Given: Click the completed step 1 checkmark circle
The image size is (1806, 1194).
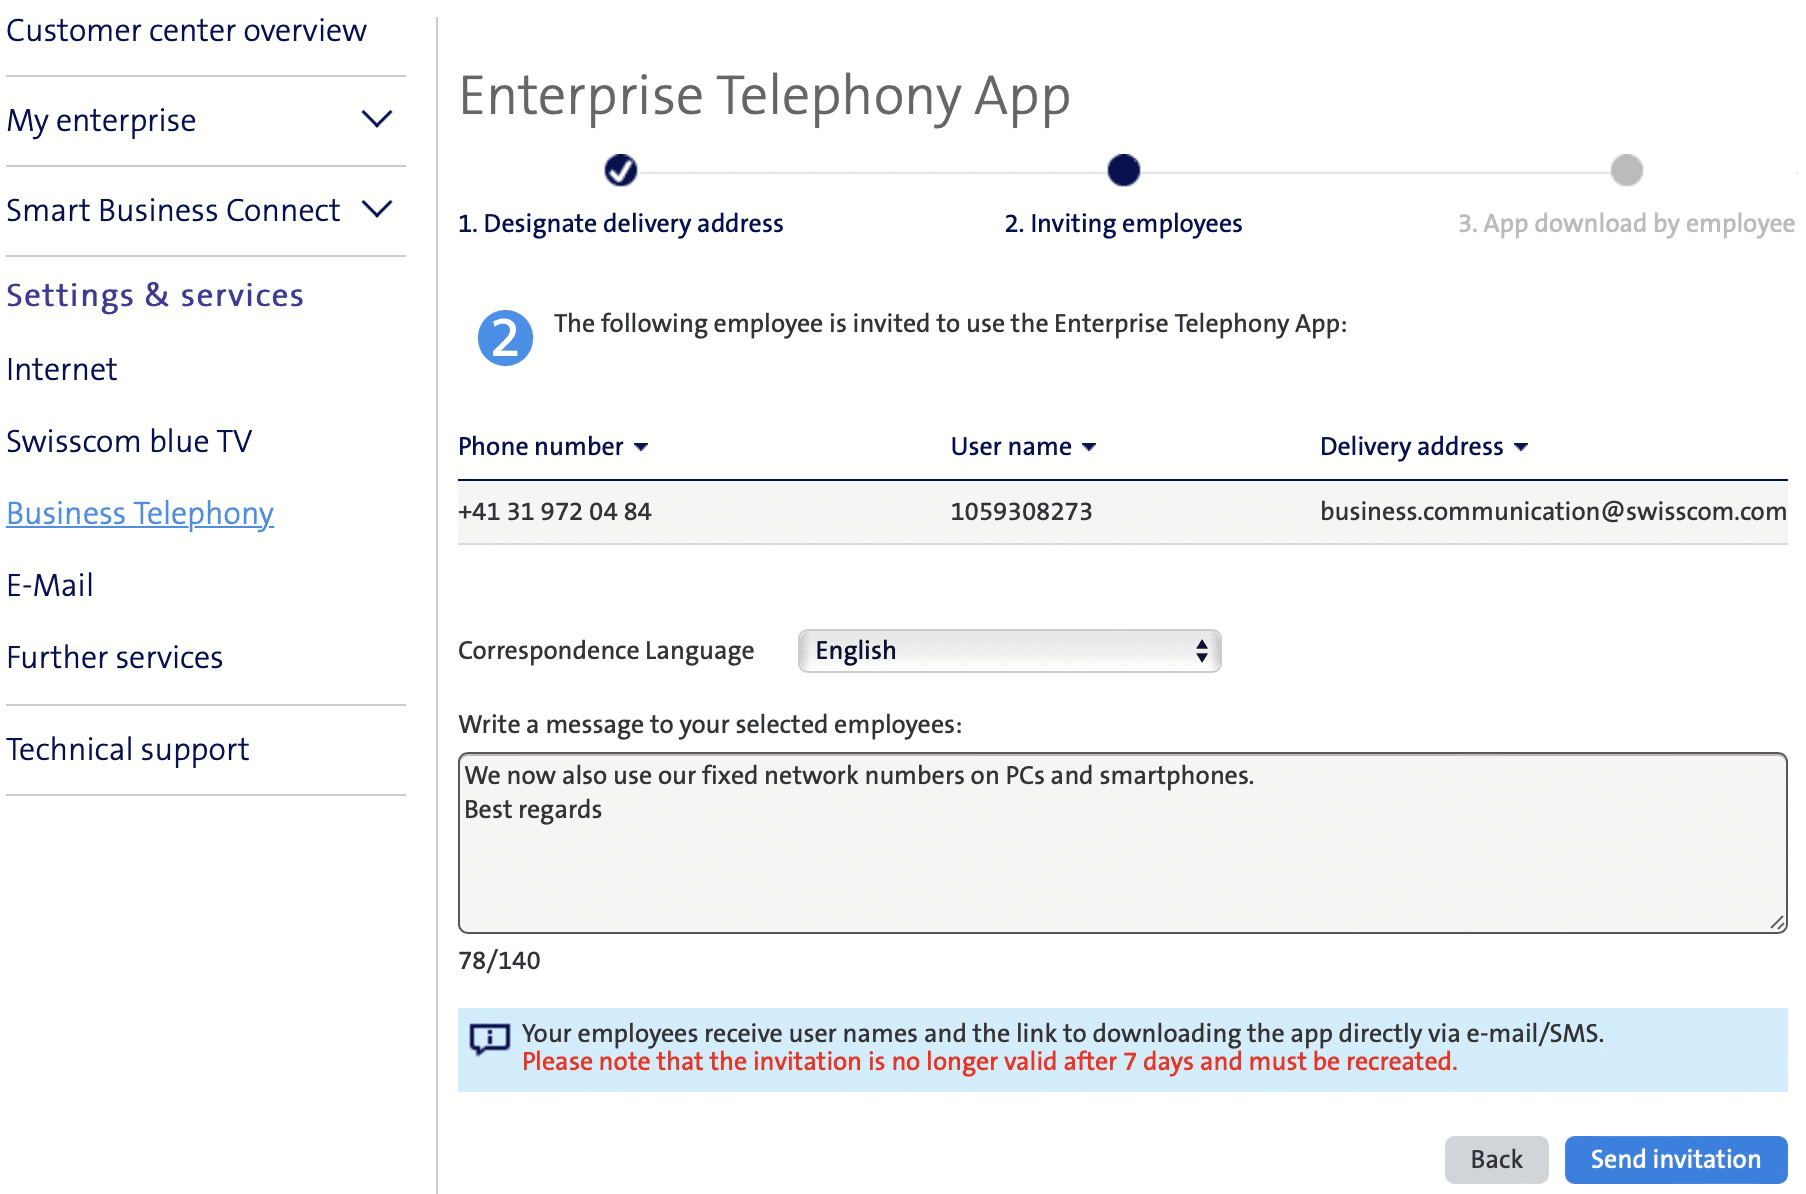Looking at the screenshot, I should (621, 170).
